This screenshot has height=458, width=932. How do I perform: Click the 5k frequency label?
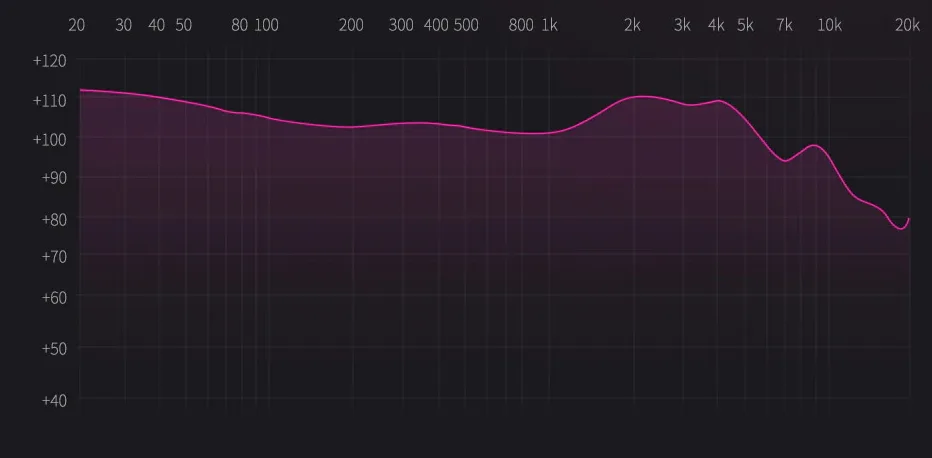pyautogui.click(x=745, y=25)
